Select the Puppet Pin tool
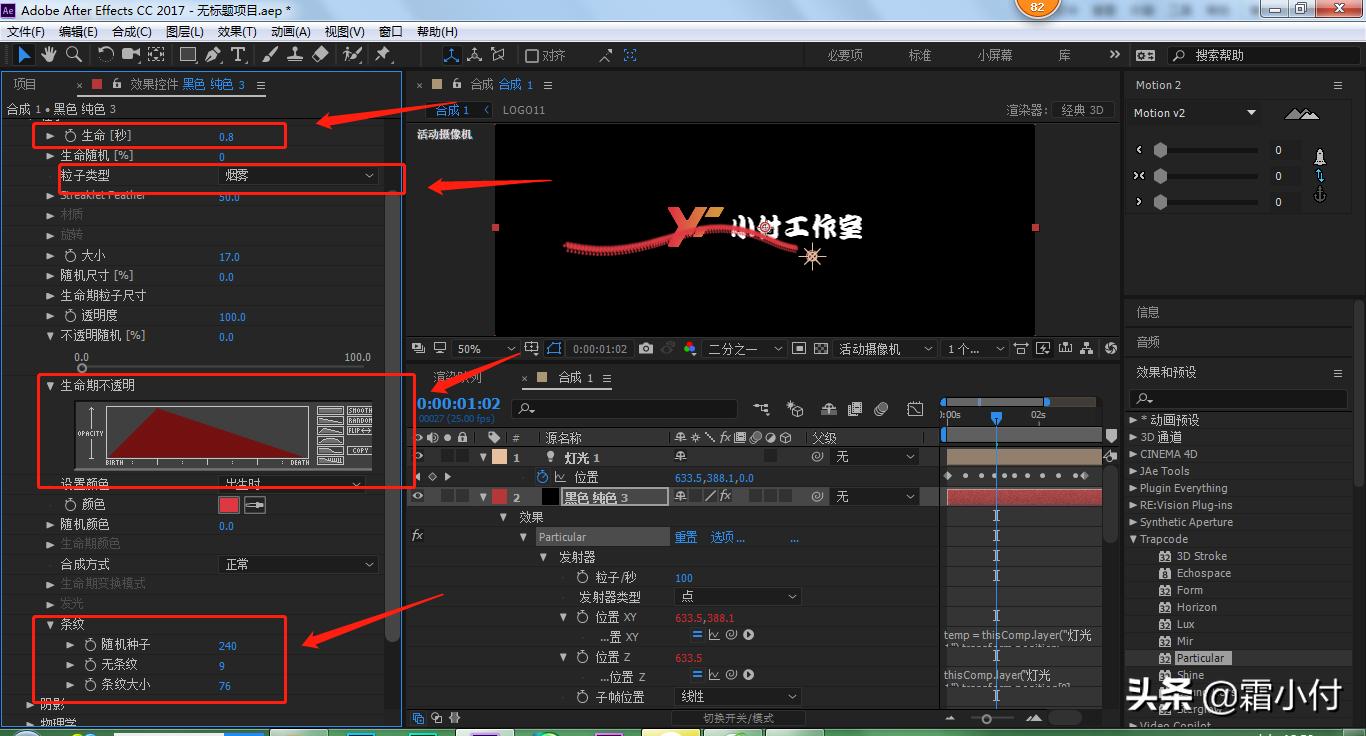This screenshot has height=736, width=1366. pos(383,55)
